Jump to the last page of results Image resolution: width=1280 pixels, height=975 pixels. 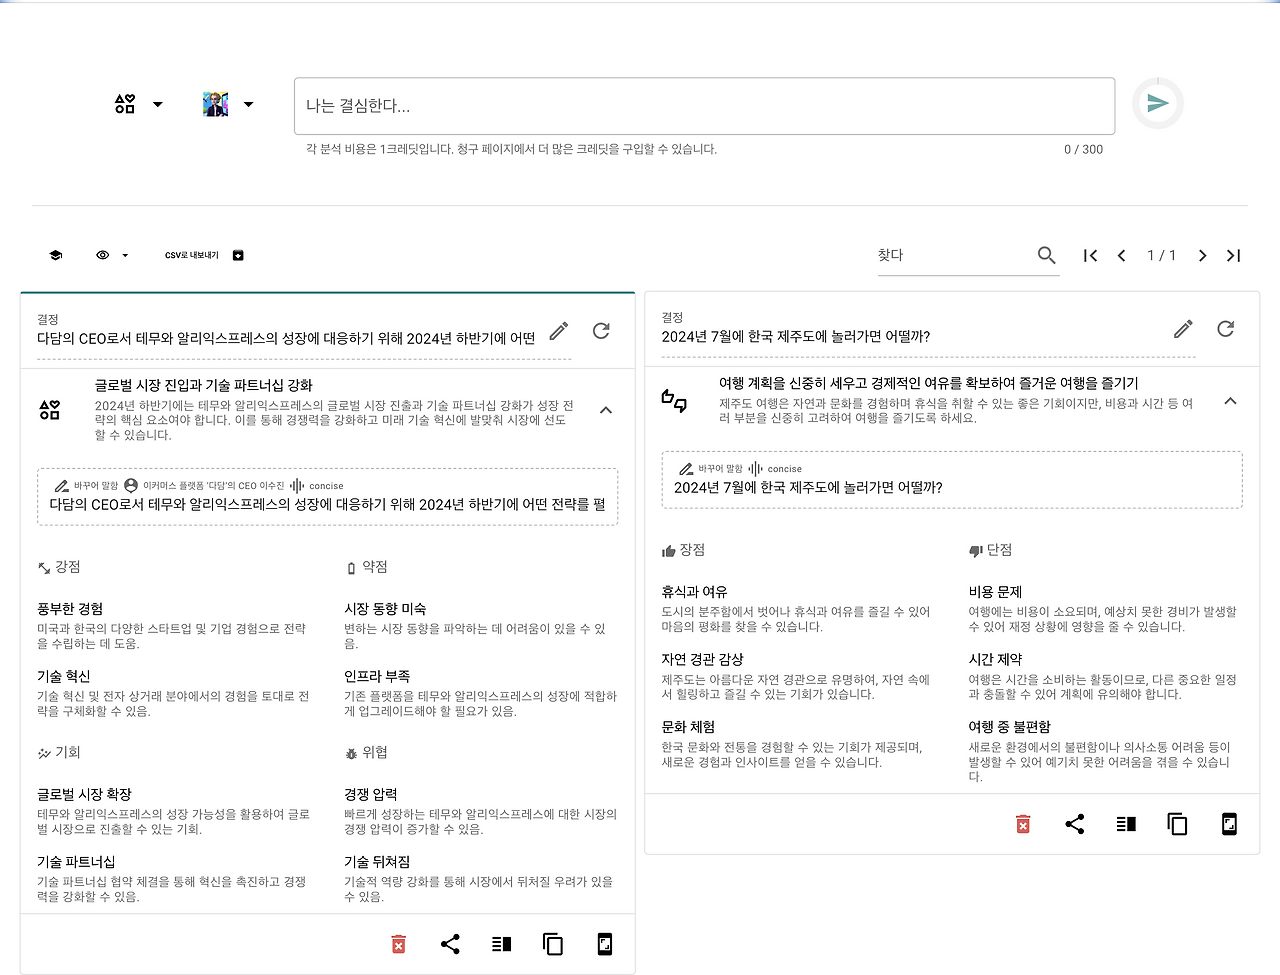tap(1234, 255)
